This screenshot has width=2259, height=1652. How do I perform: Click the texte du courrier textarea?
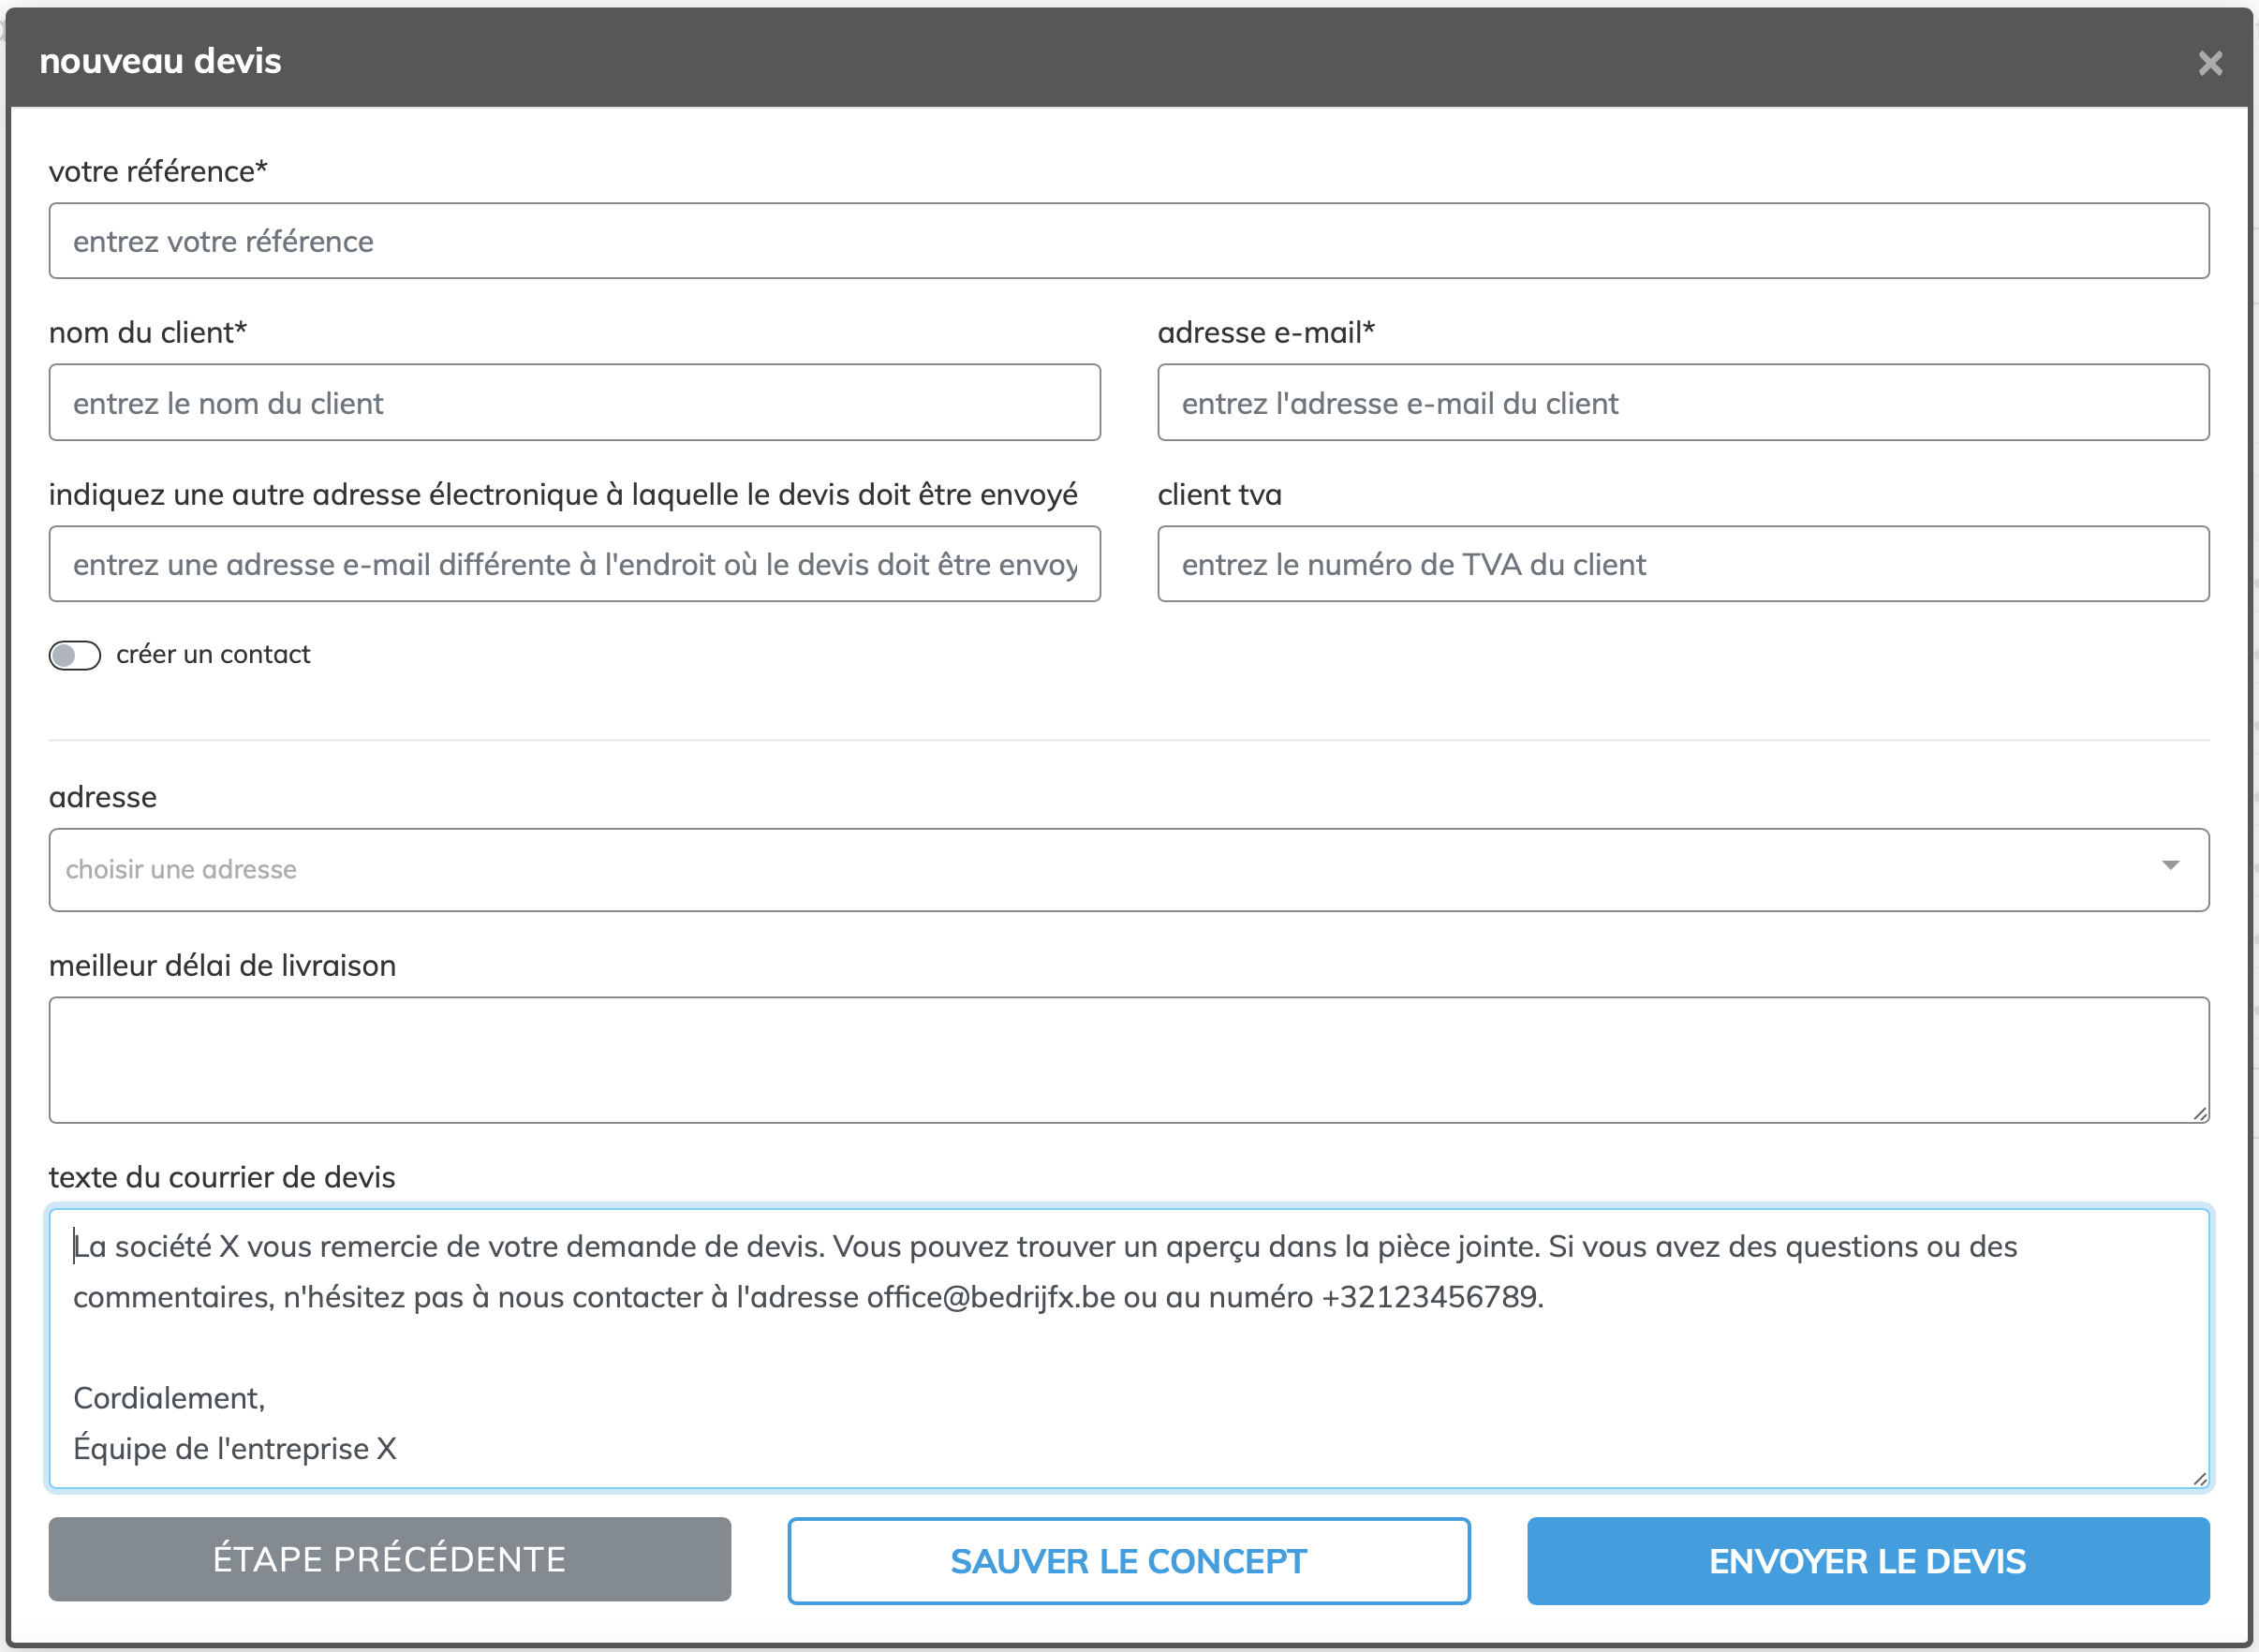(x=1129, y=1348)
